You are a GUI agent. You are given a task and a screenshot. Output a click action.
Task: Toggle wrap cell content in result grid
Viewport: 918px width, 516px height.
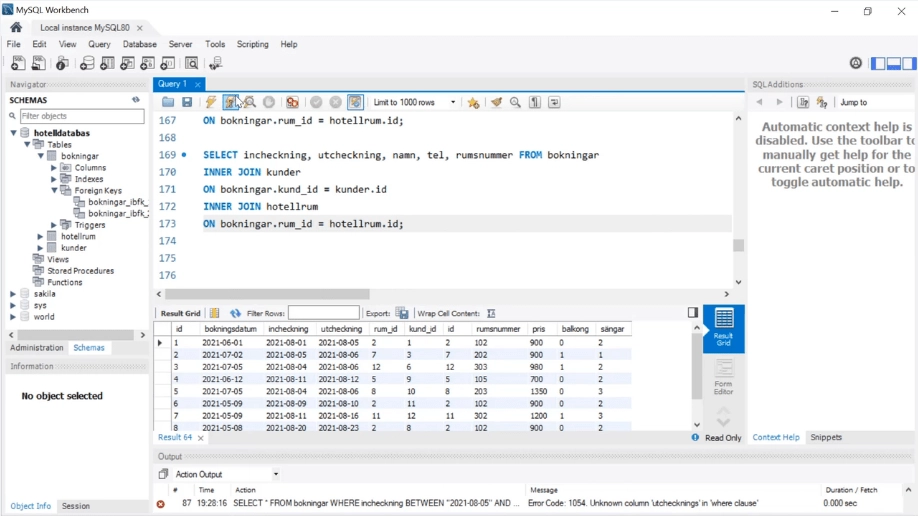[491, 313]
